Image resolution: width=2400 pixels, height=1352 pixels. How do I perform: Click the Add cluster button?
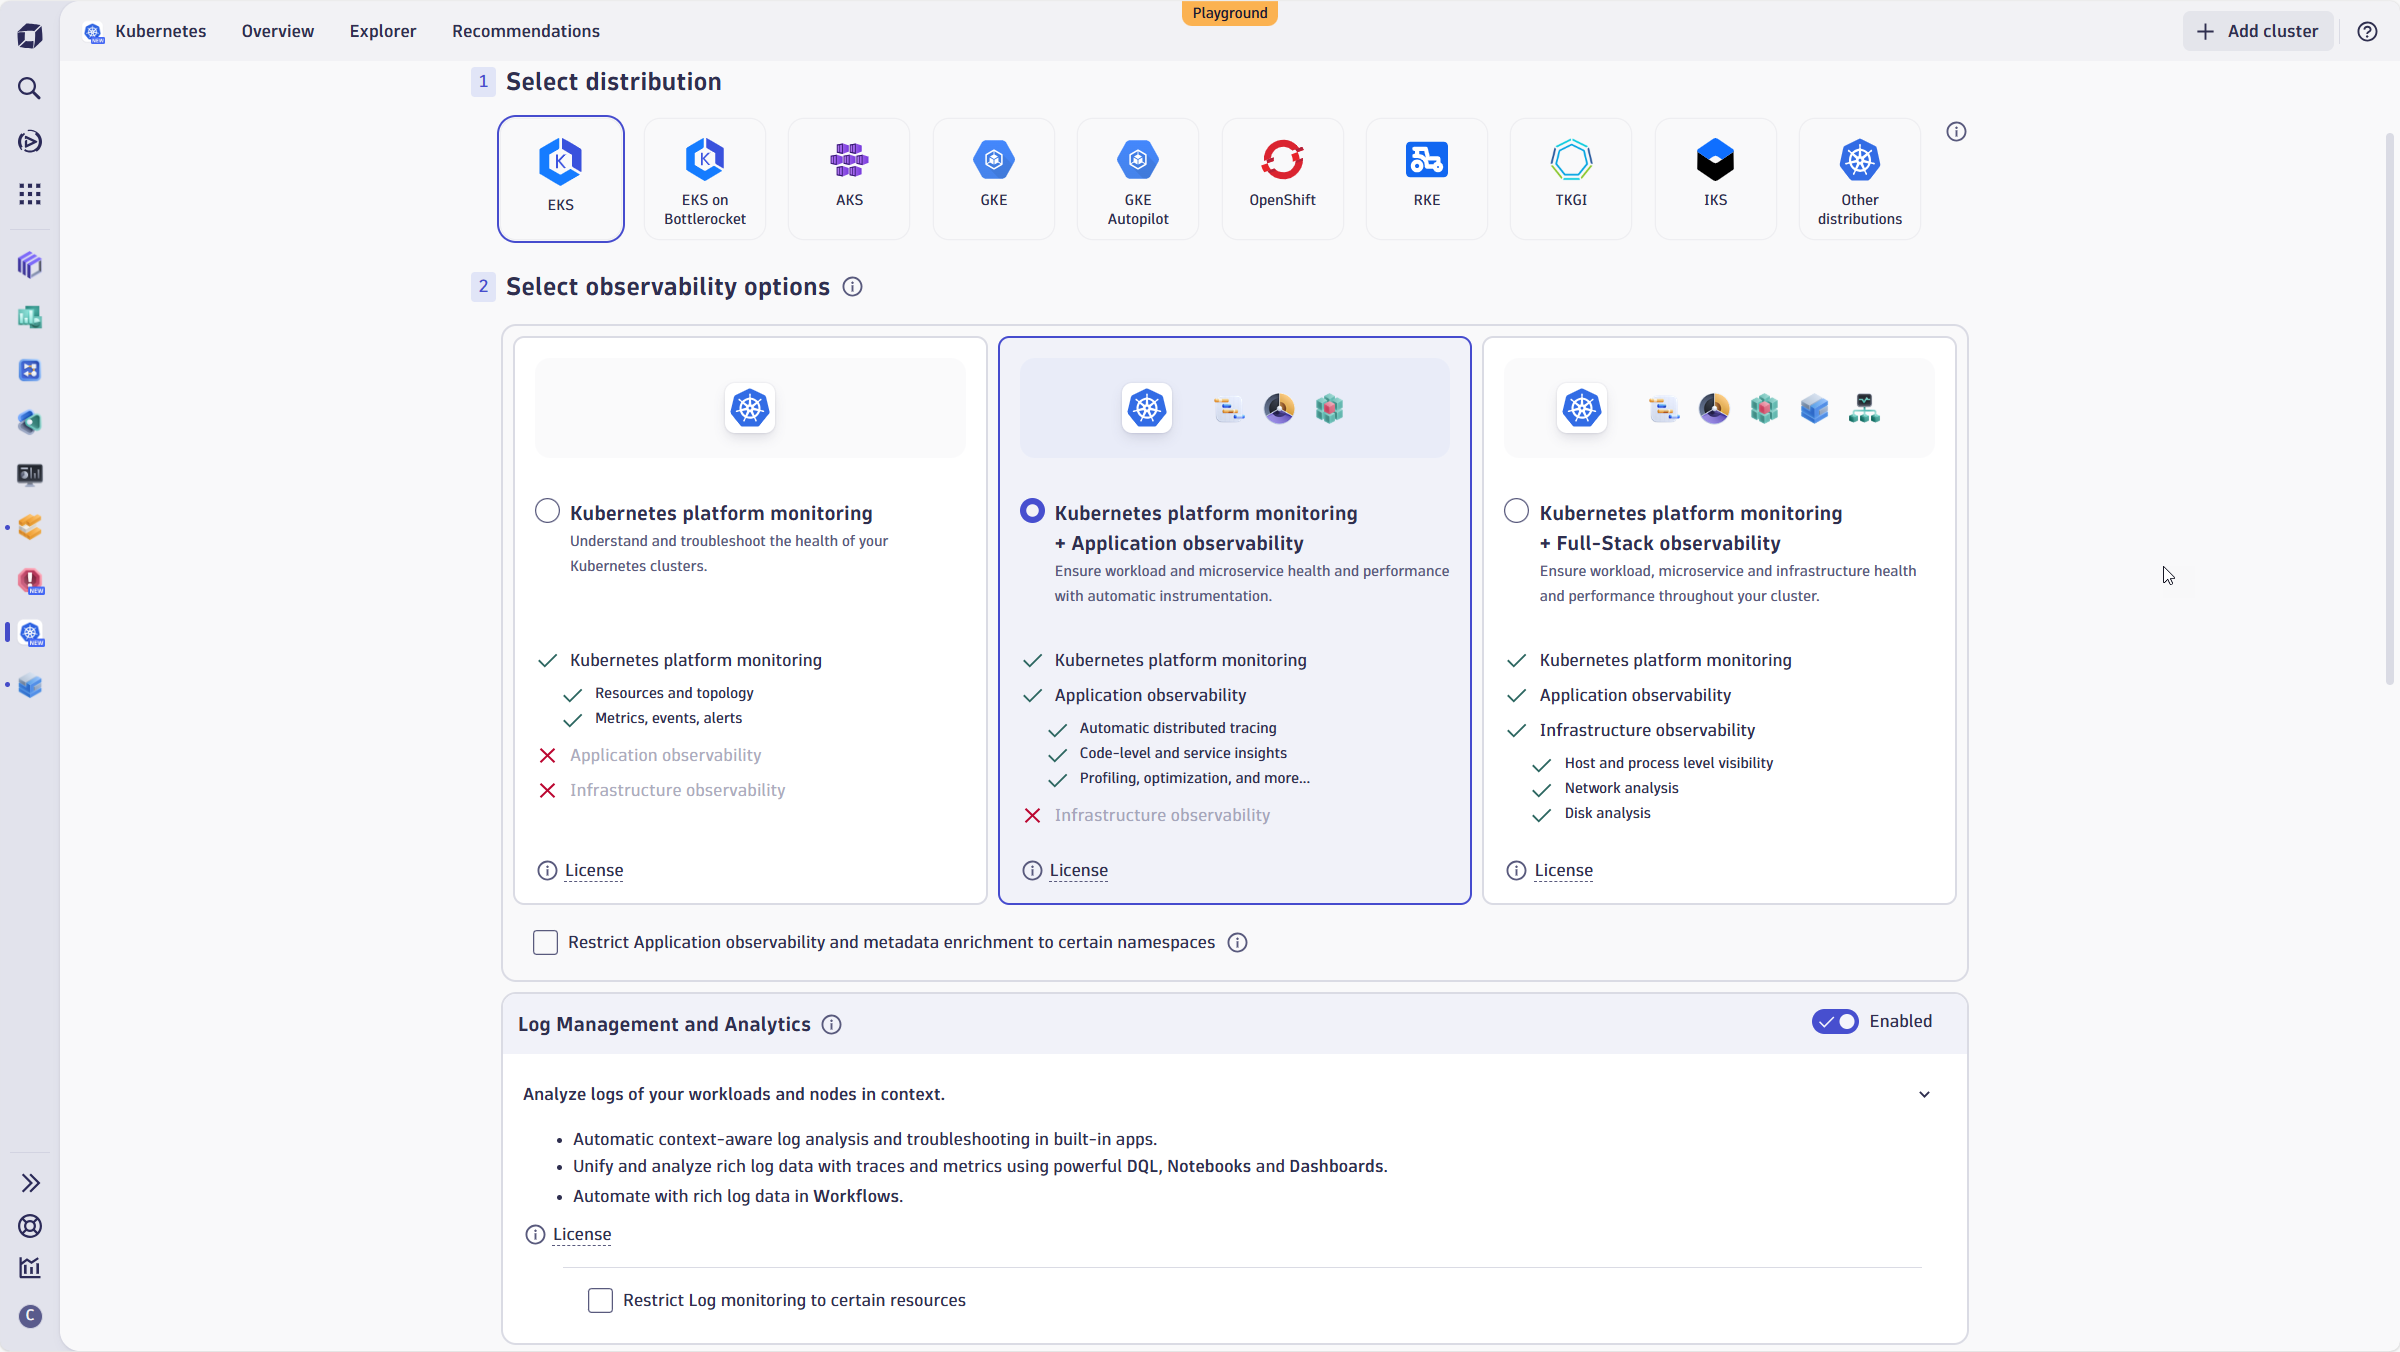coord(2258,31)
